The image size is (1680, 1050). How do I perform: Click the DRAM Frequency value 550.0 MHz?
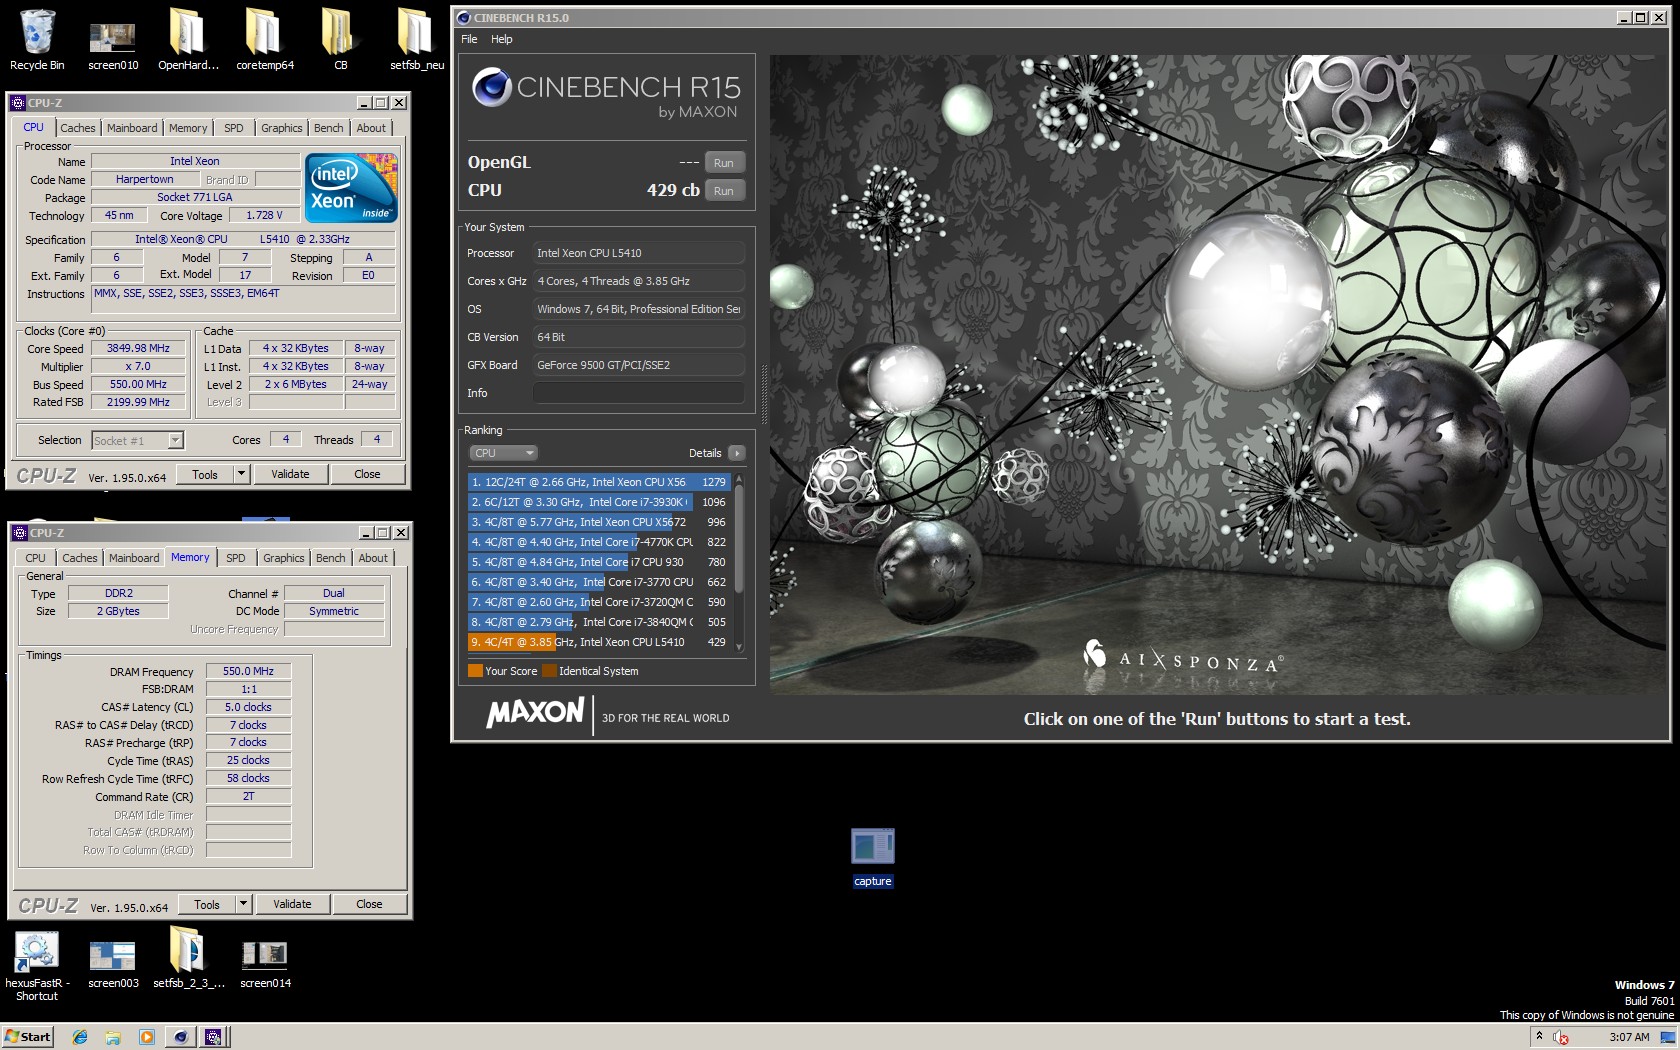tap(248, 672)
